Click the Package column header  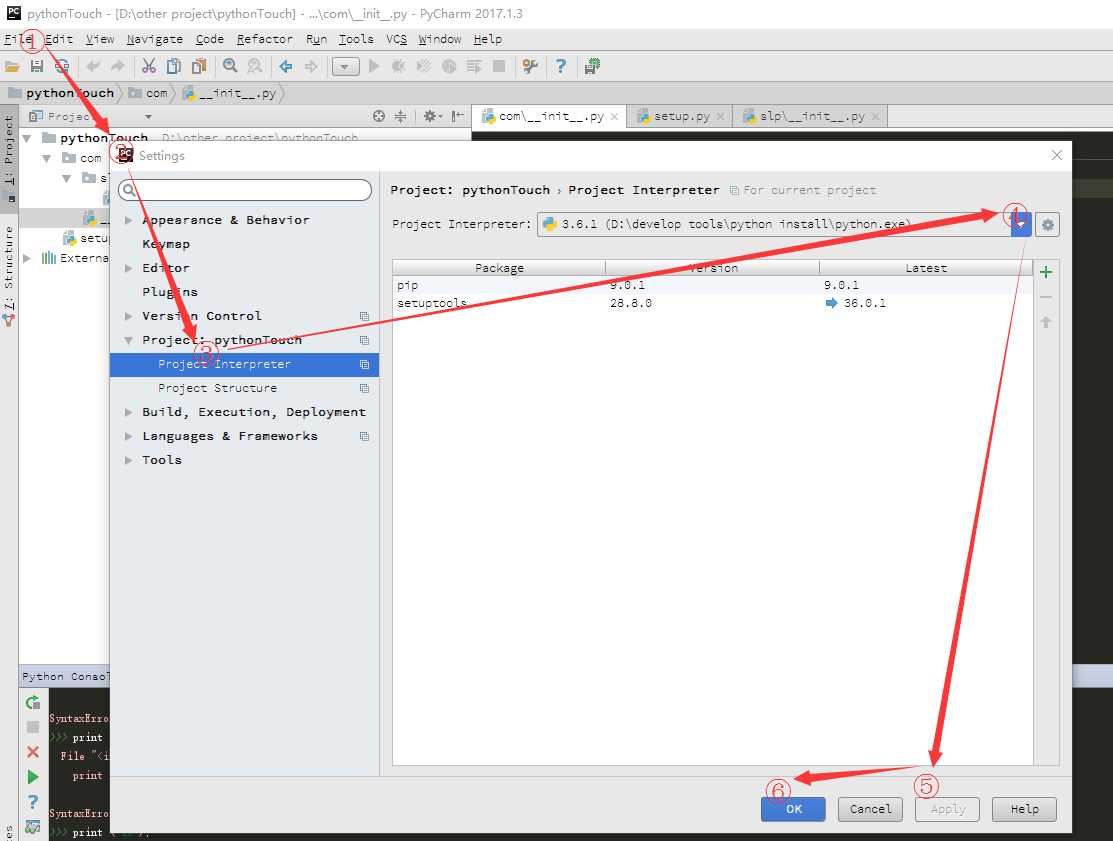coord(499,268)
